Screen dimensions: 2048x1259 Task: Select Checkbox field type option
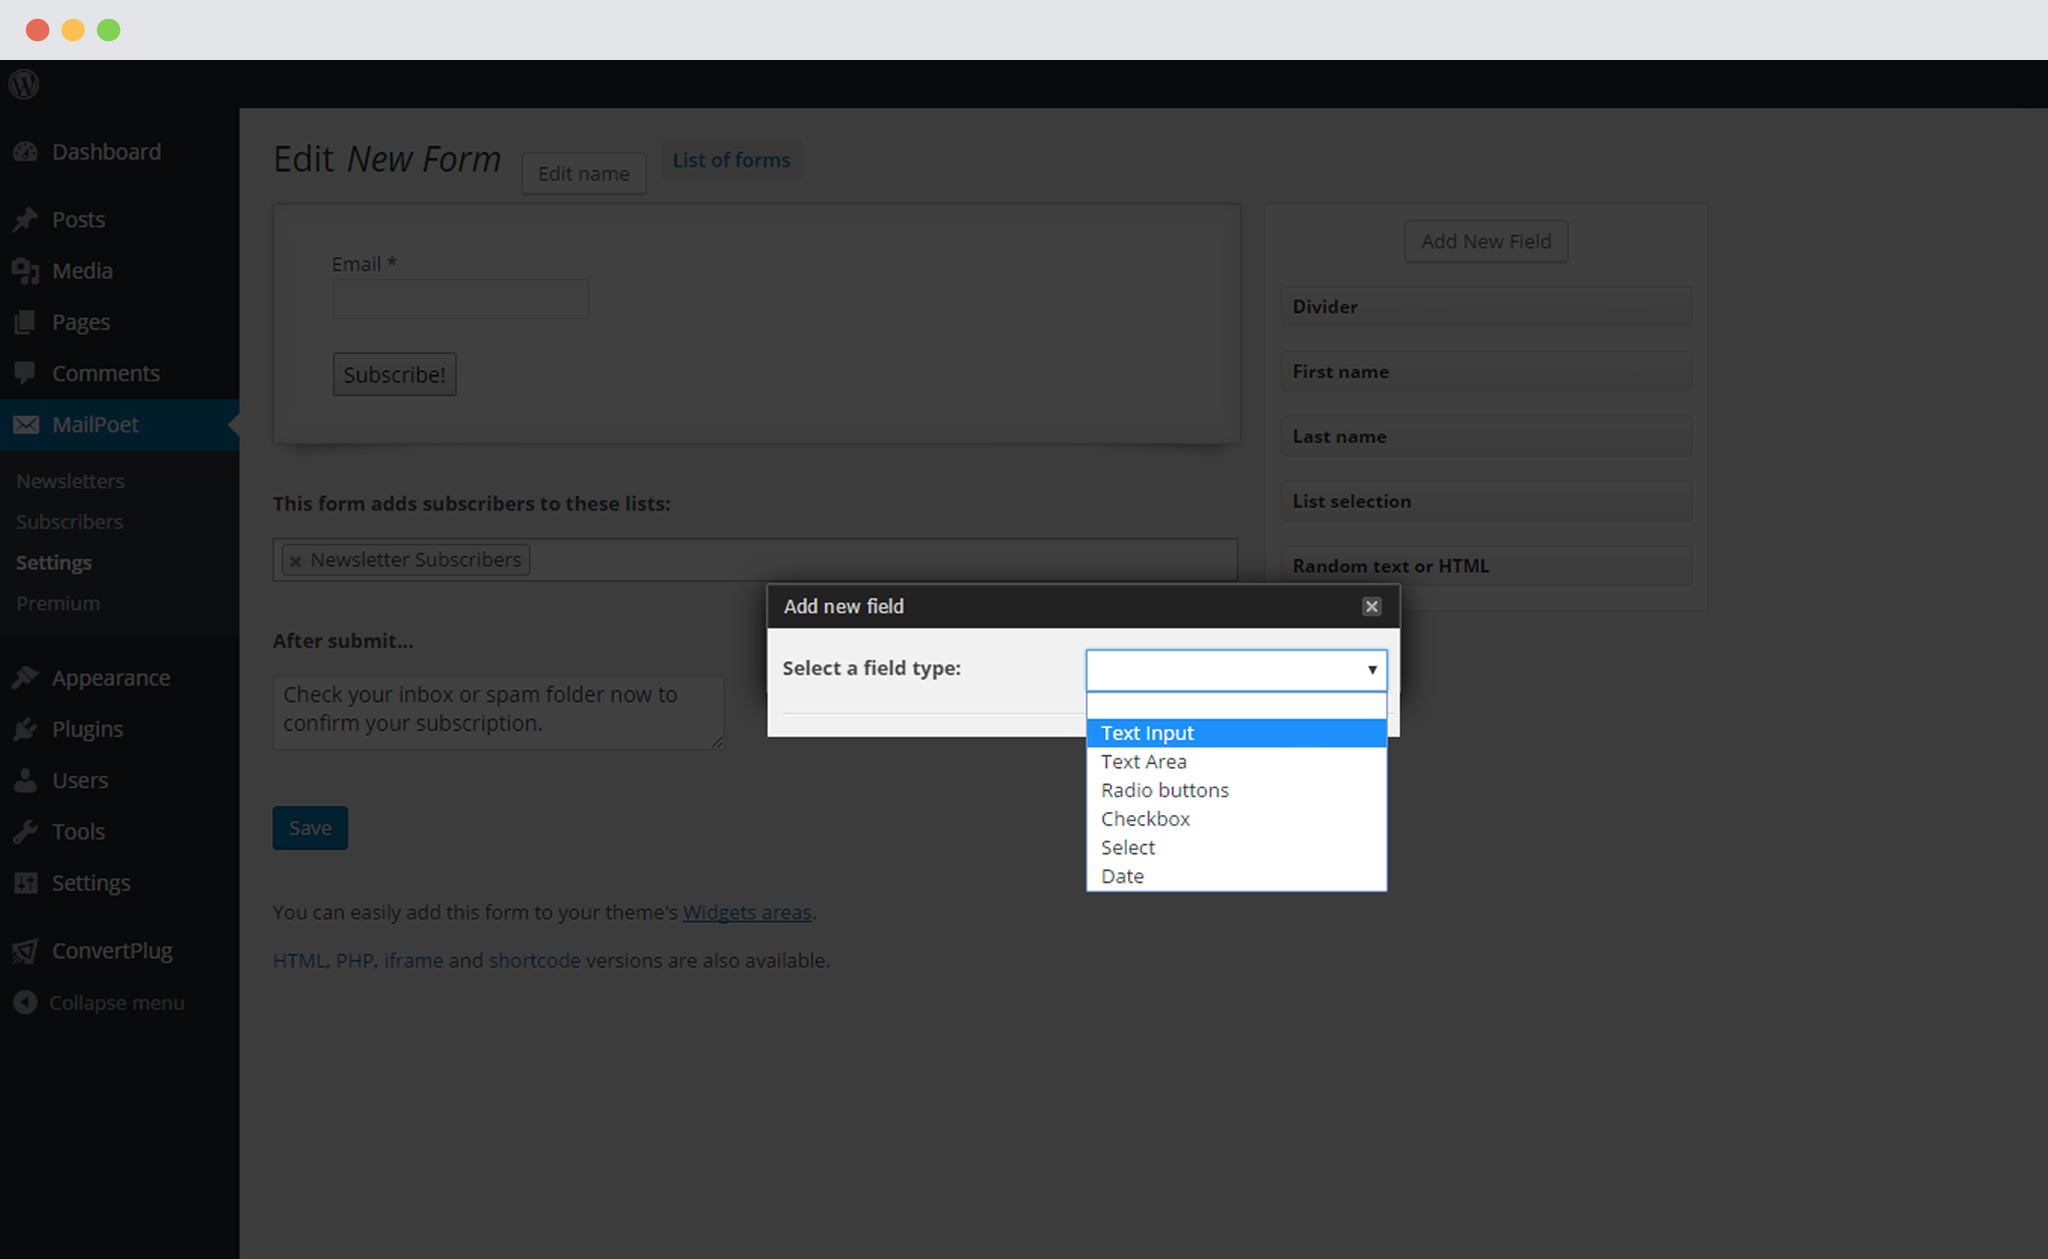click(1145, 817)
